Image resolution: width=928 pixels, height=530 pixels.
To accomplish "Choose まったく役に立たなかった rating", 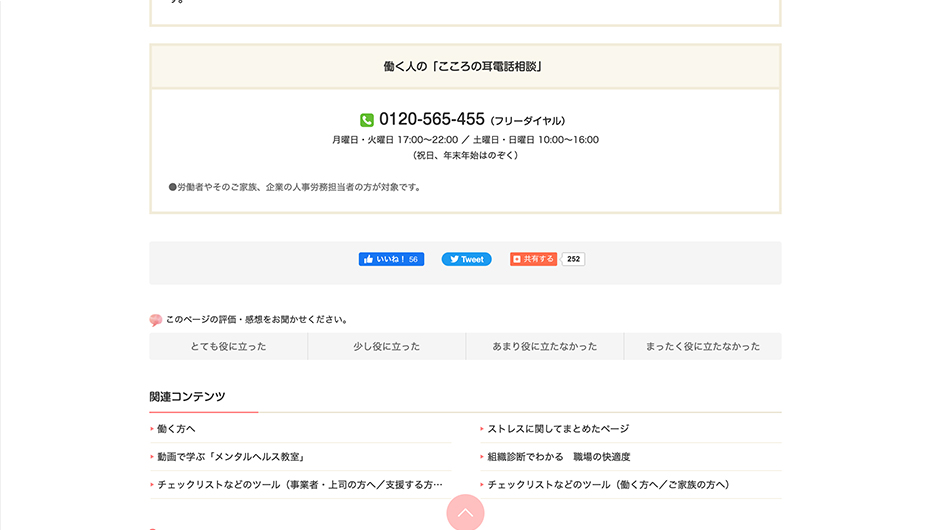I will point(702,347).
